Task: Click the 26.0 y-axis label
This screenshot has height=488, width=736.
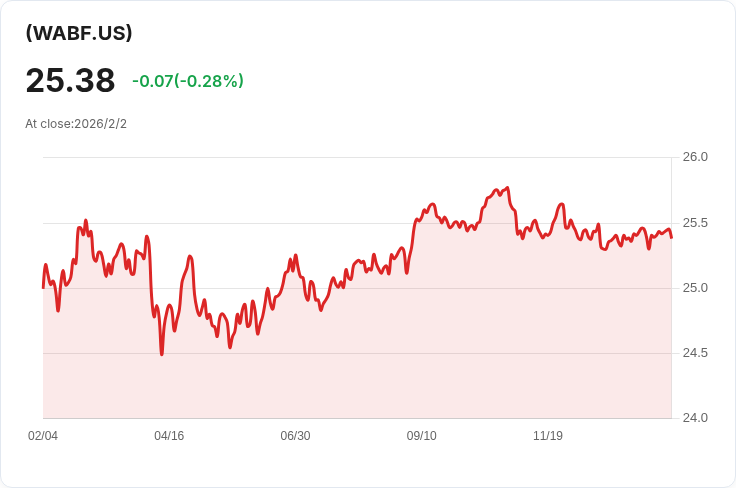Action: (x=695, y=157)
